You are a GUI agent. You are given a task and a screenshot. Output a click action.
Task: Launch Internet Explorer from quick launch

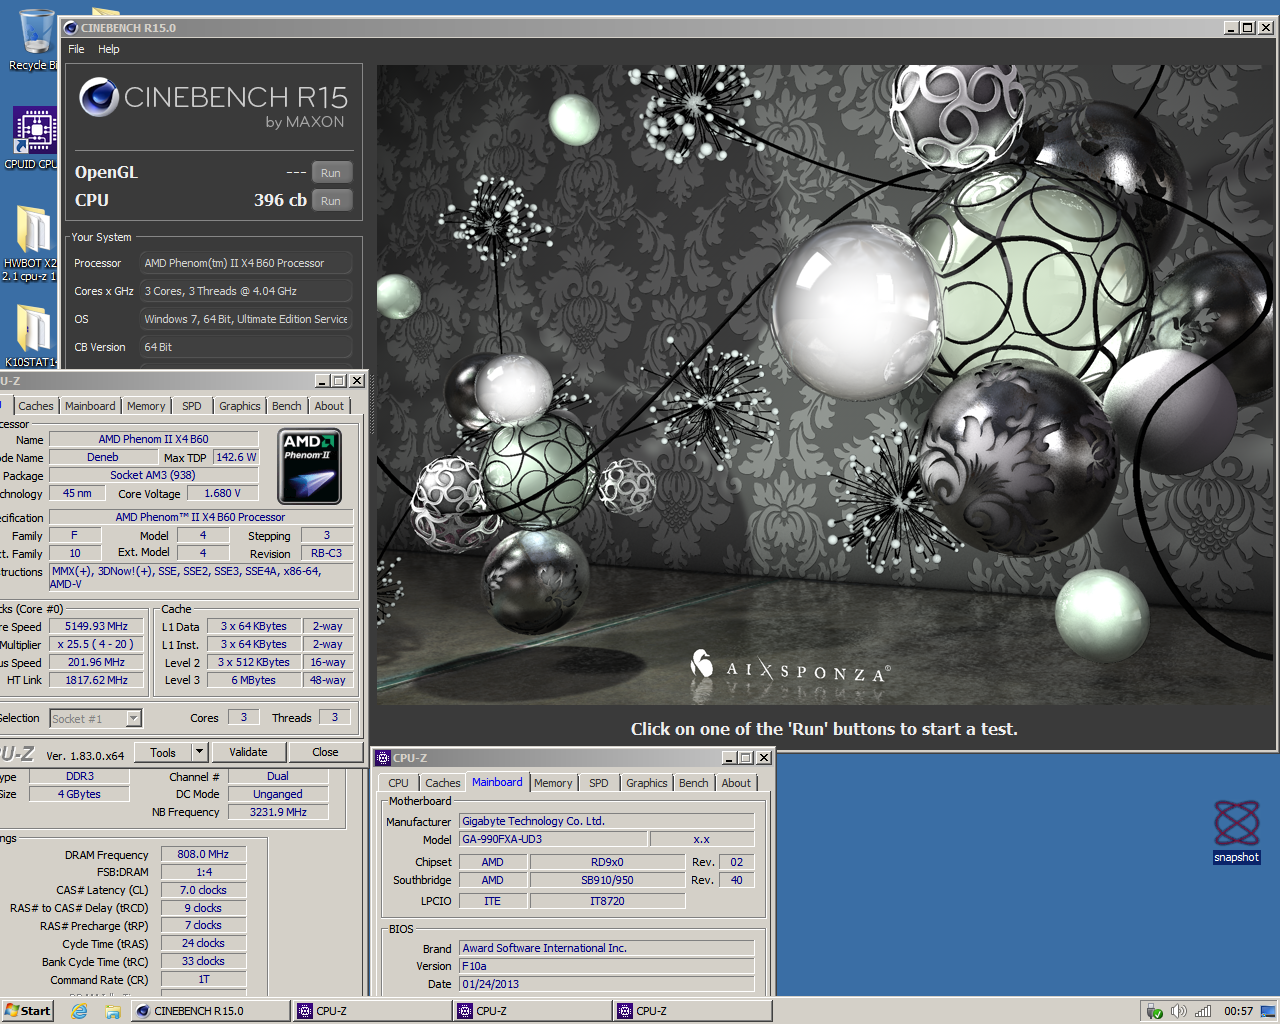coord(79,1011)
